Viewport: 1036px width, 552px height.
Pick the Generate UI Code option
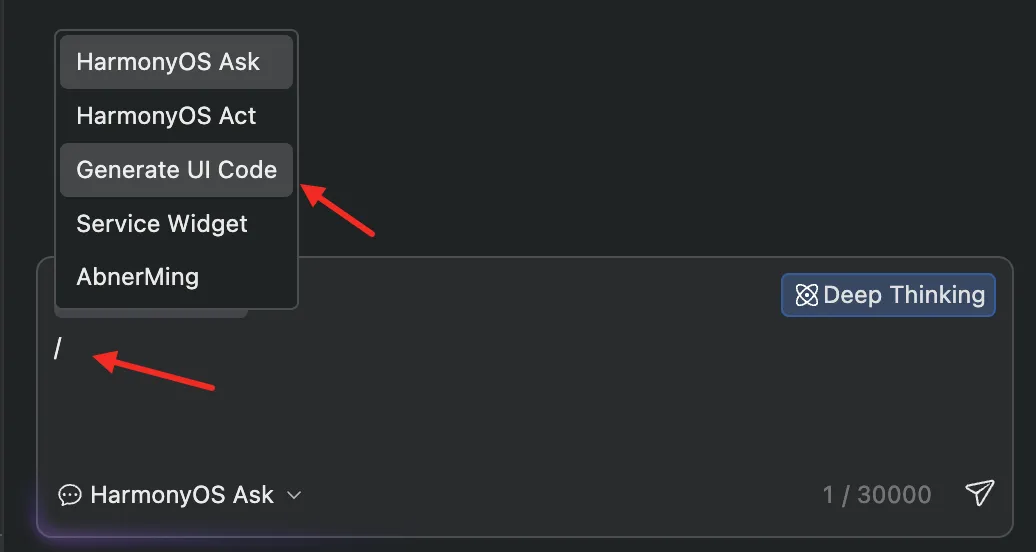[176, 170]
